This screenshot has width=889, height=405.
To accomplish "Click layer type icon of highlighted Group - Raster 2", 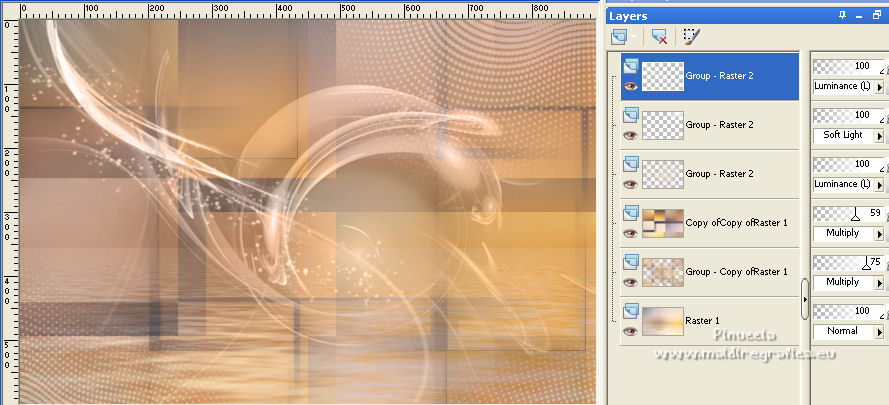I will [x=630, y=68].
